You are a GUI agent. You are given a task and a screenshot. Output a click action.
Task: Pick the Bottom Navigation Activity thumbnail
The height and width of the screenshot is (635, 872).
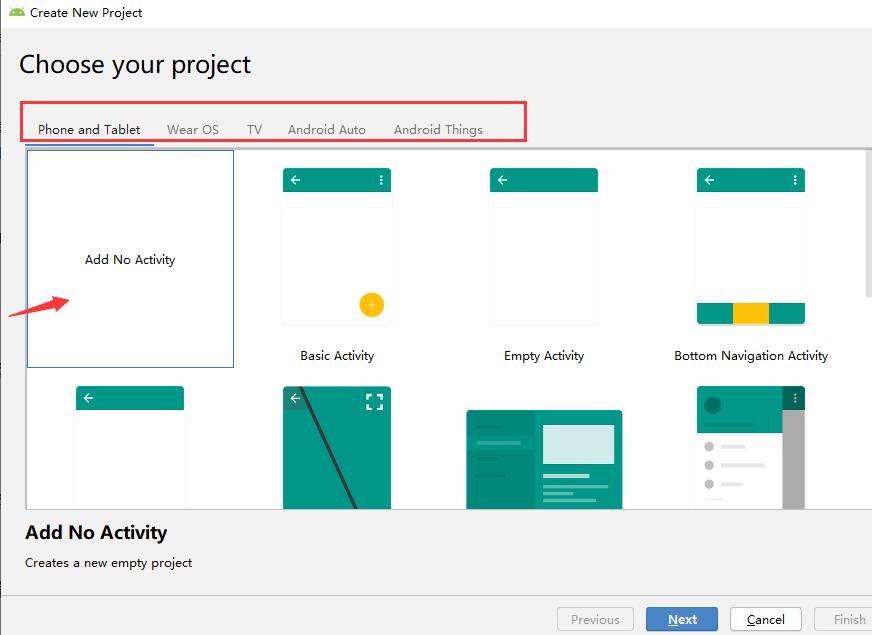click(751, 246)
